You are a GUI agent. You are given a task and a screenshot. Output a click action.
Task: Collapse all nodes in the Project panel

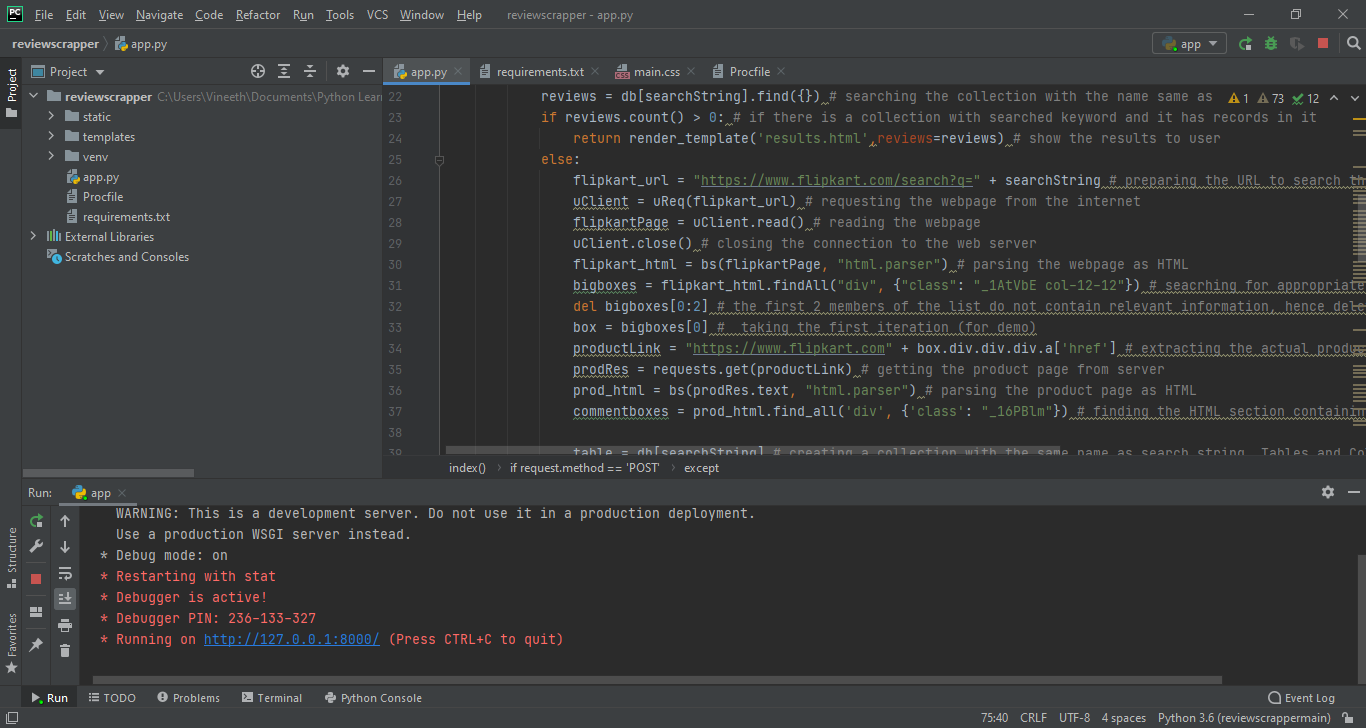[x=310, y=71]
